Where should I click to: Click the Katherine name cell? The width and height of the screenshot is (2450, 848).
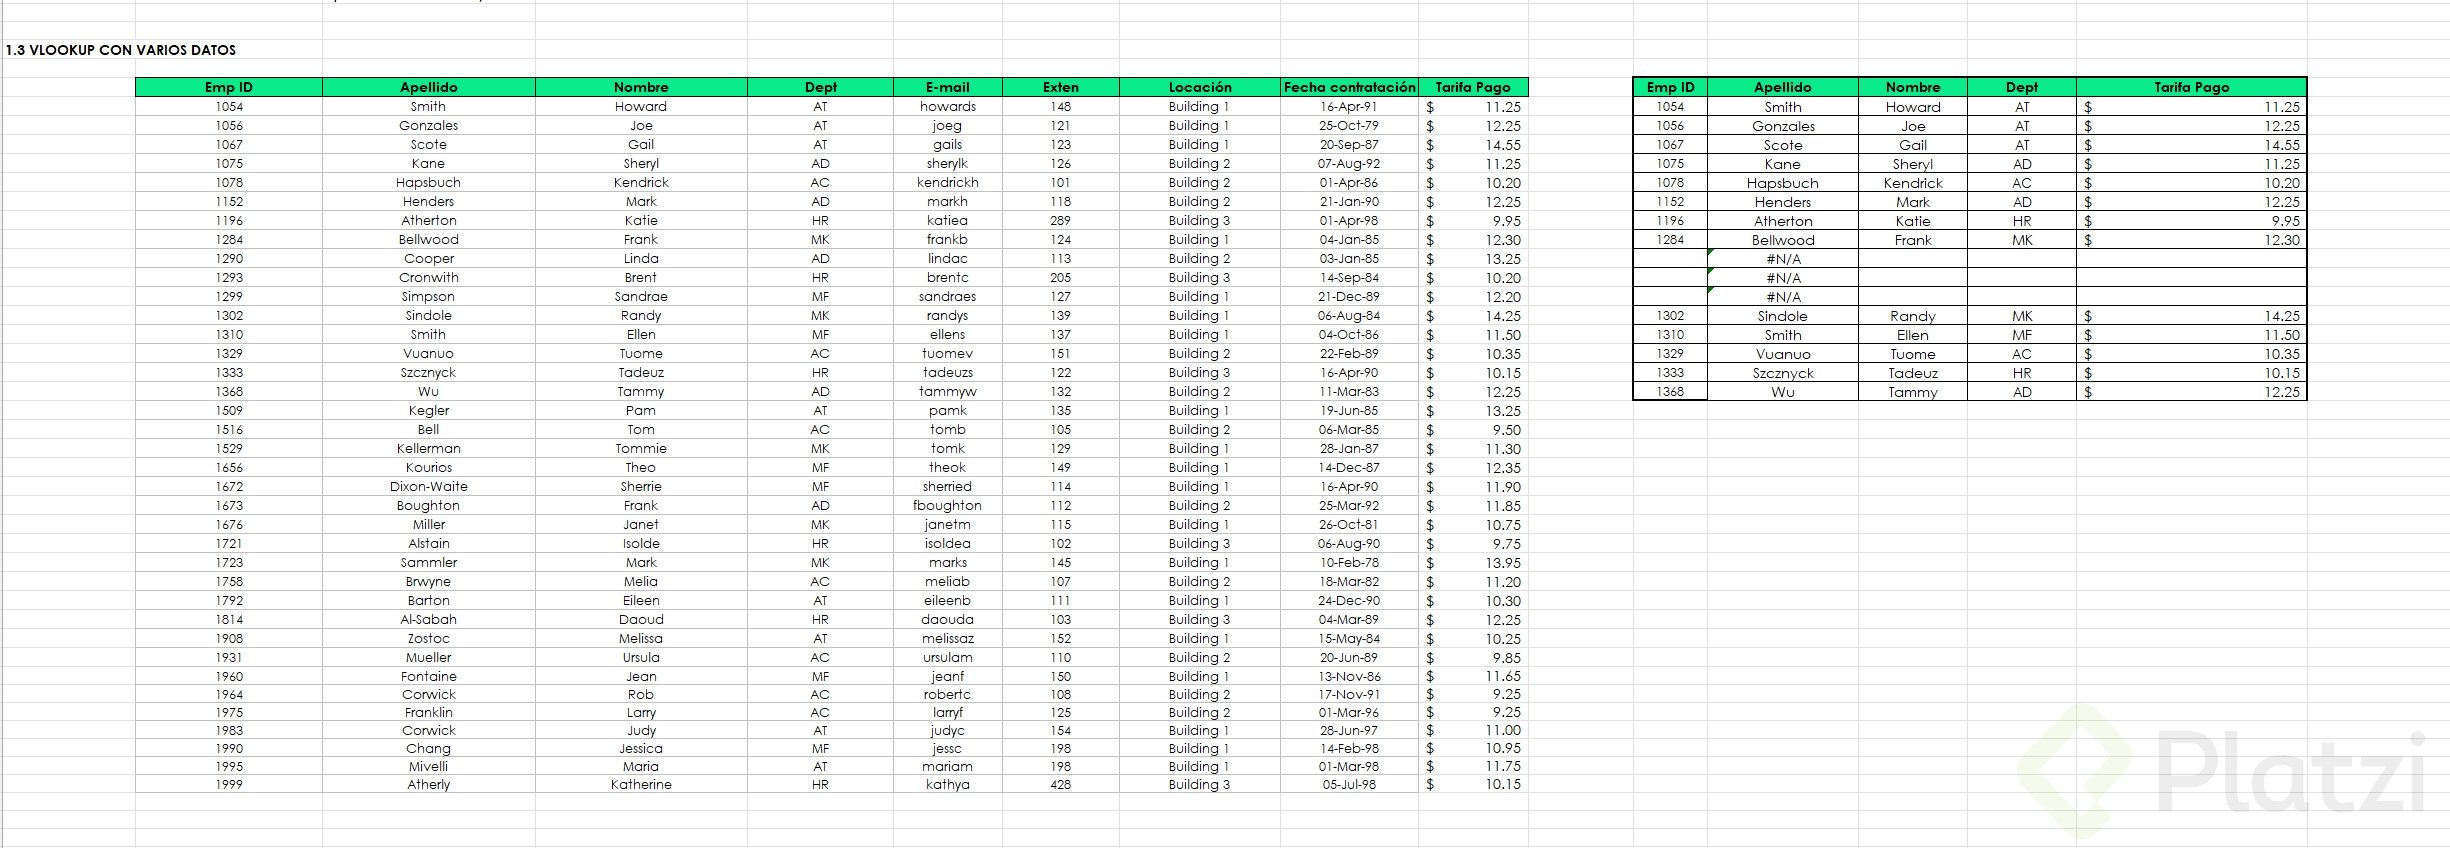(641, 785)
